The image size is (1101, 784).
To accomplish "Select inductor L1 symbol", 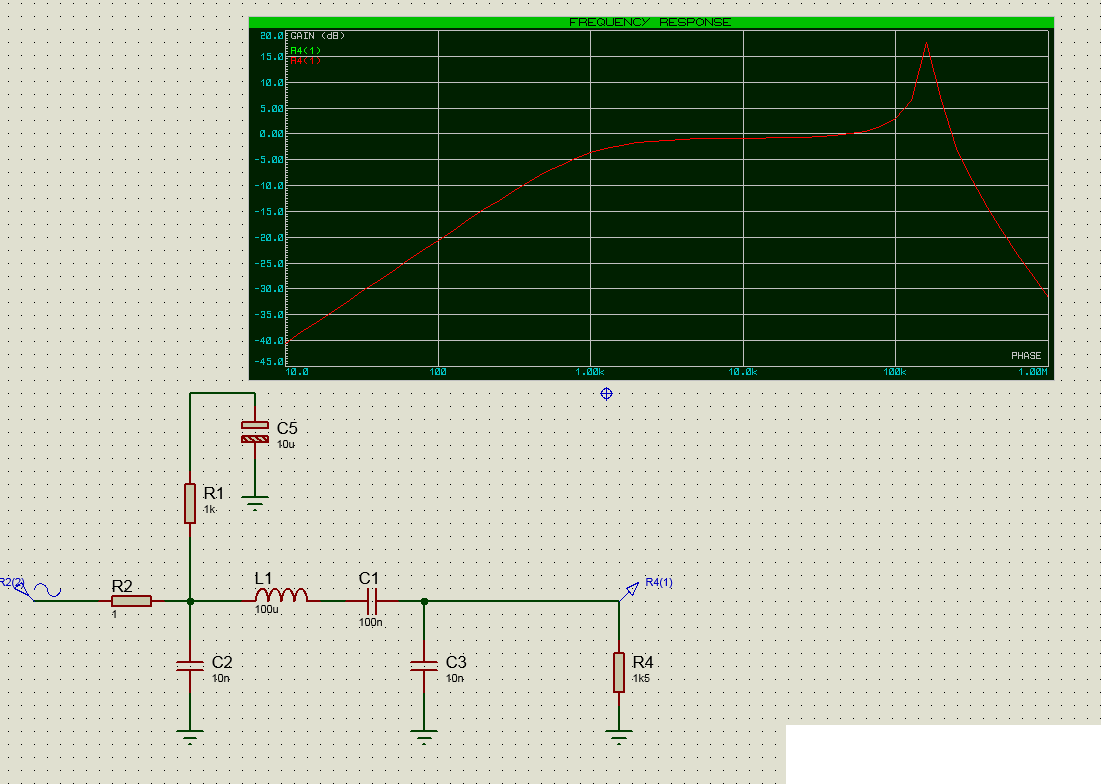I will click(281, 596).
